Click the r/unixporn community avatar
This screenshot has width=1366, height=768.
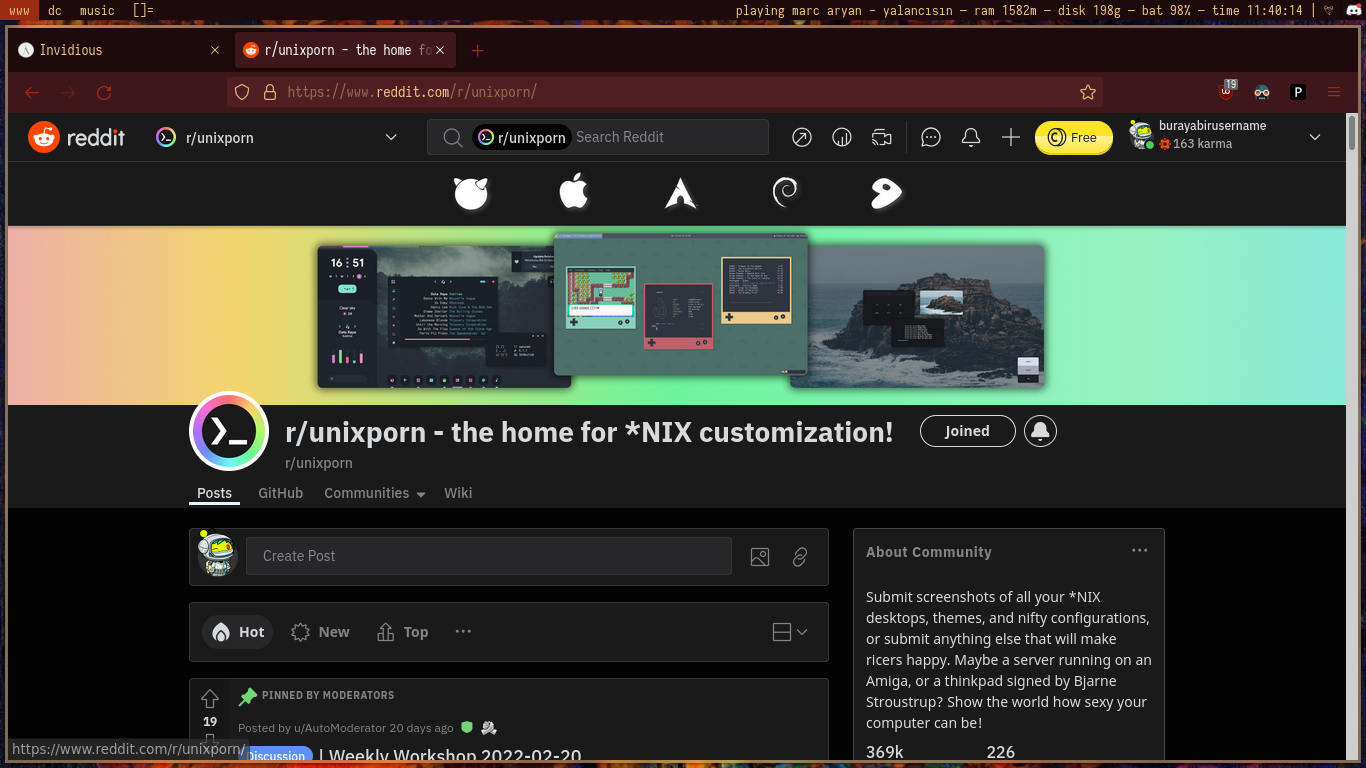[x=229, y=431]
